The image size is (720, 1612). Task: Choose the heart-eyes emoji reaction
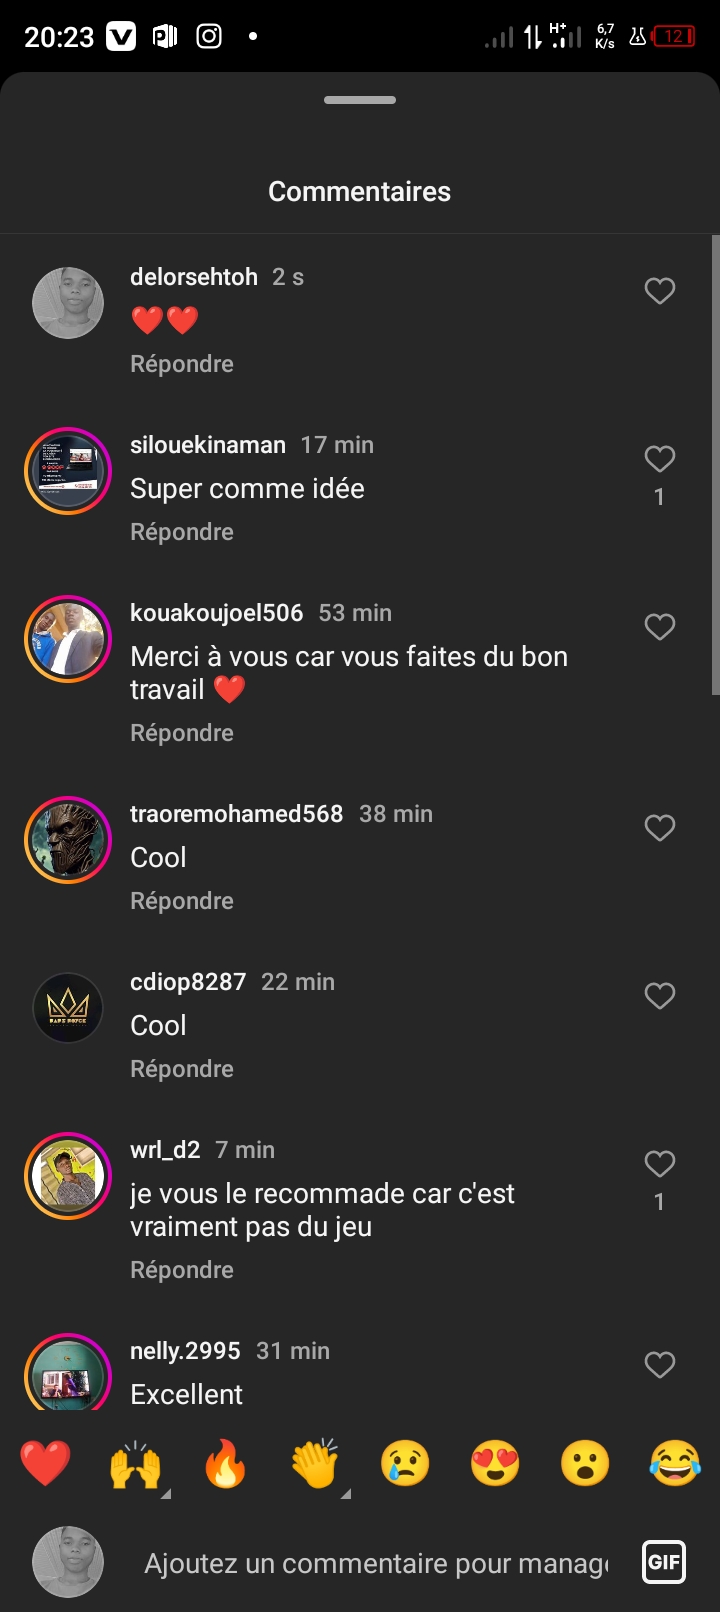pos(495,1464)
